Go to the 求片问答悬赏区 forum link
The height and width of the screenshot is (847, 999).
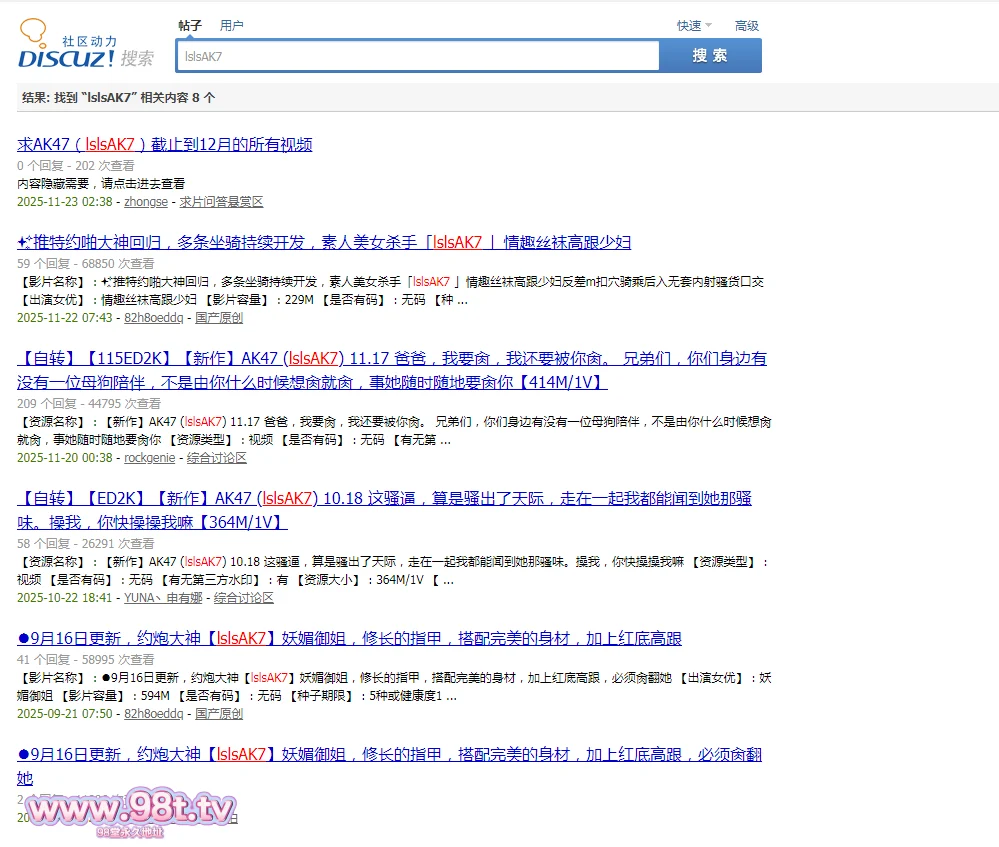pos(221,202)
